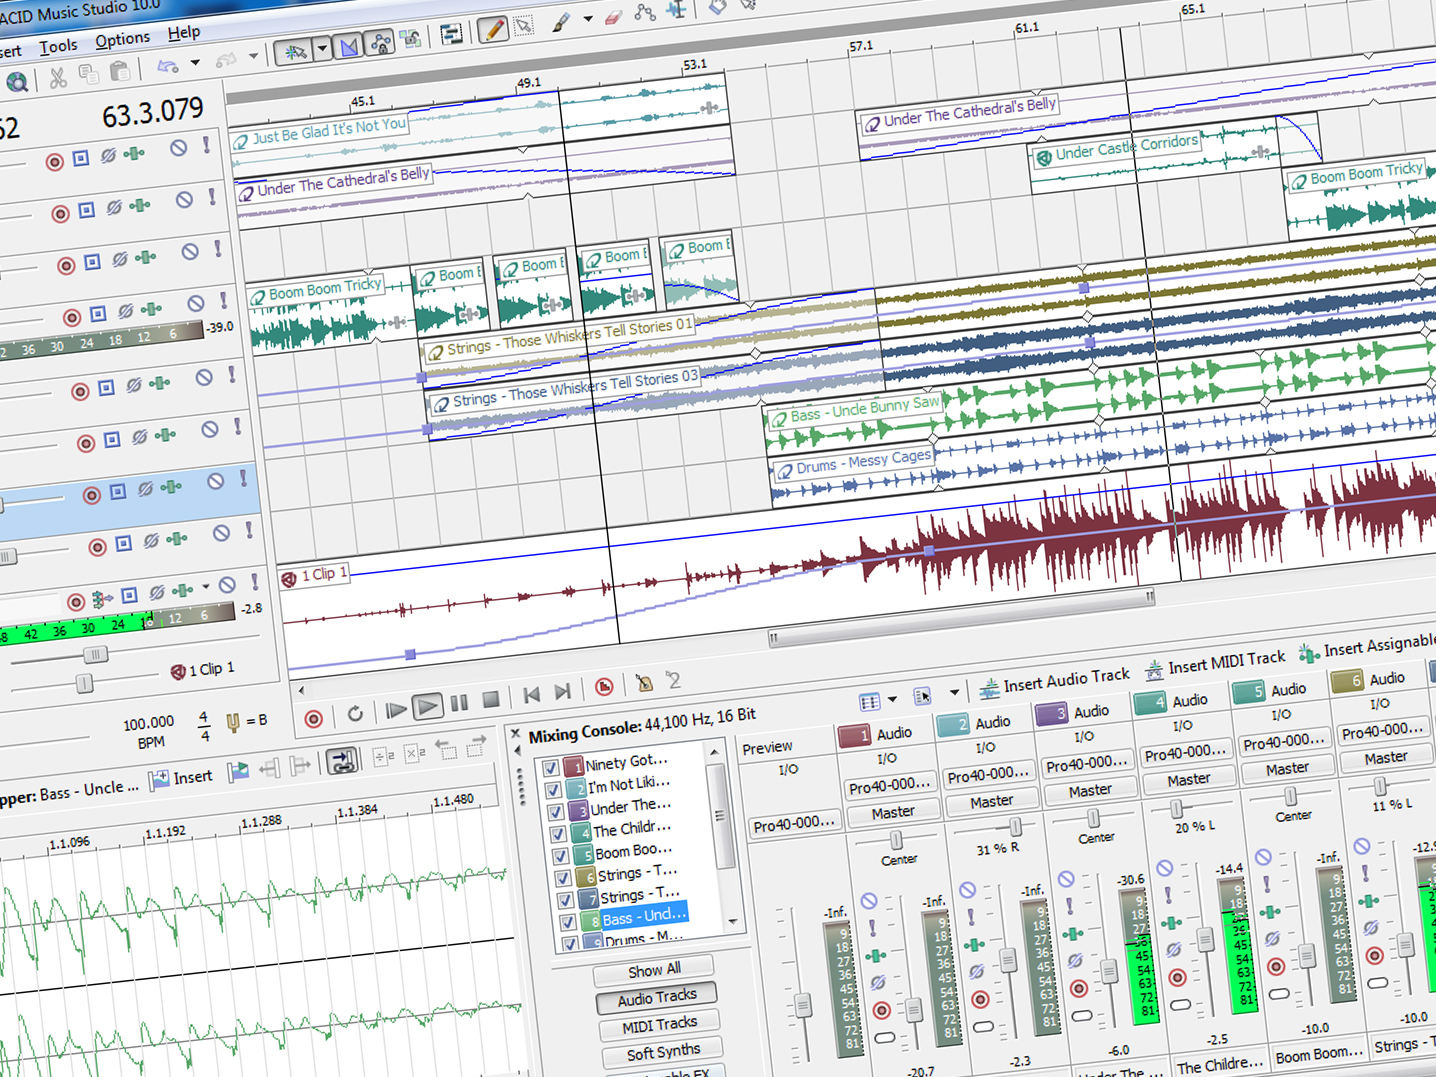Open the snapping tool dropdown arrow
Screen dimensions: 1436x1077
pyautogui.click(x=321, y=48)
